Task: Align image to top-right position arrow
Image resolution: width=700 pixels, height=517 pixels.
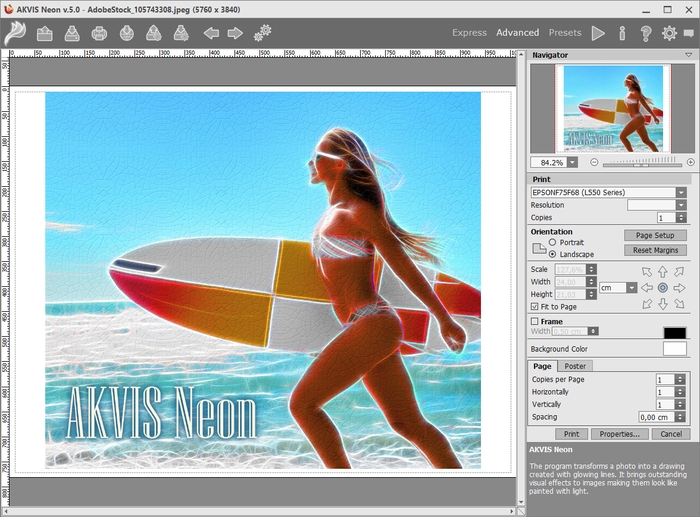Action: click(x=679, y=271)
